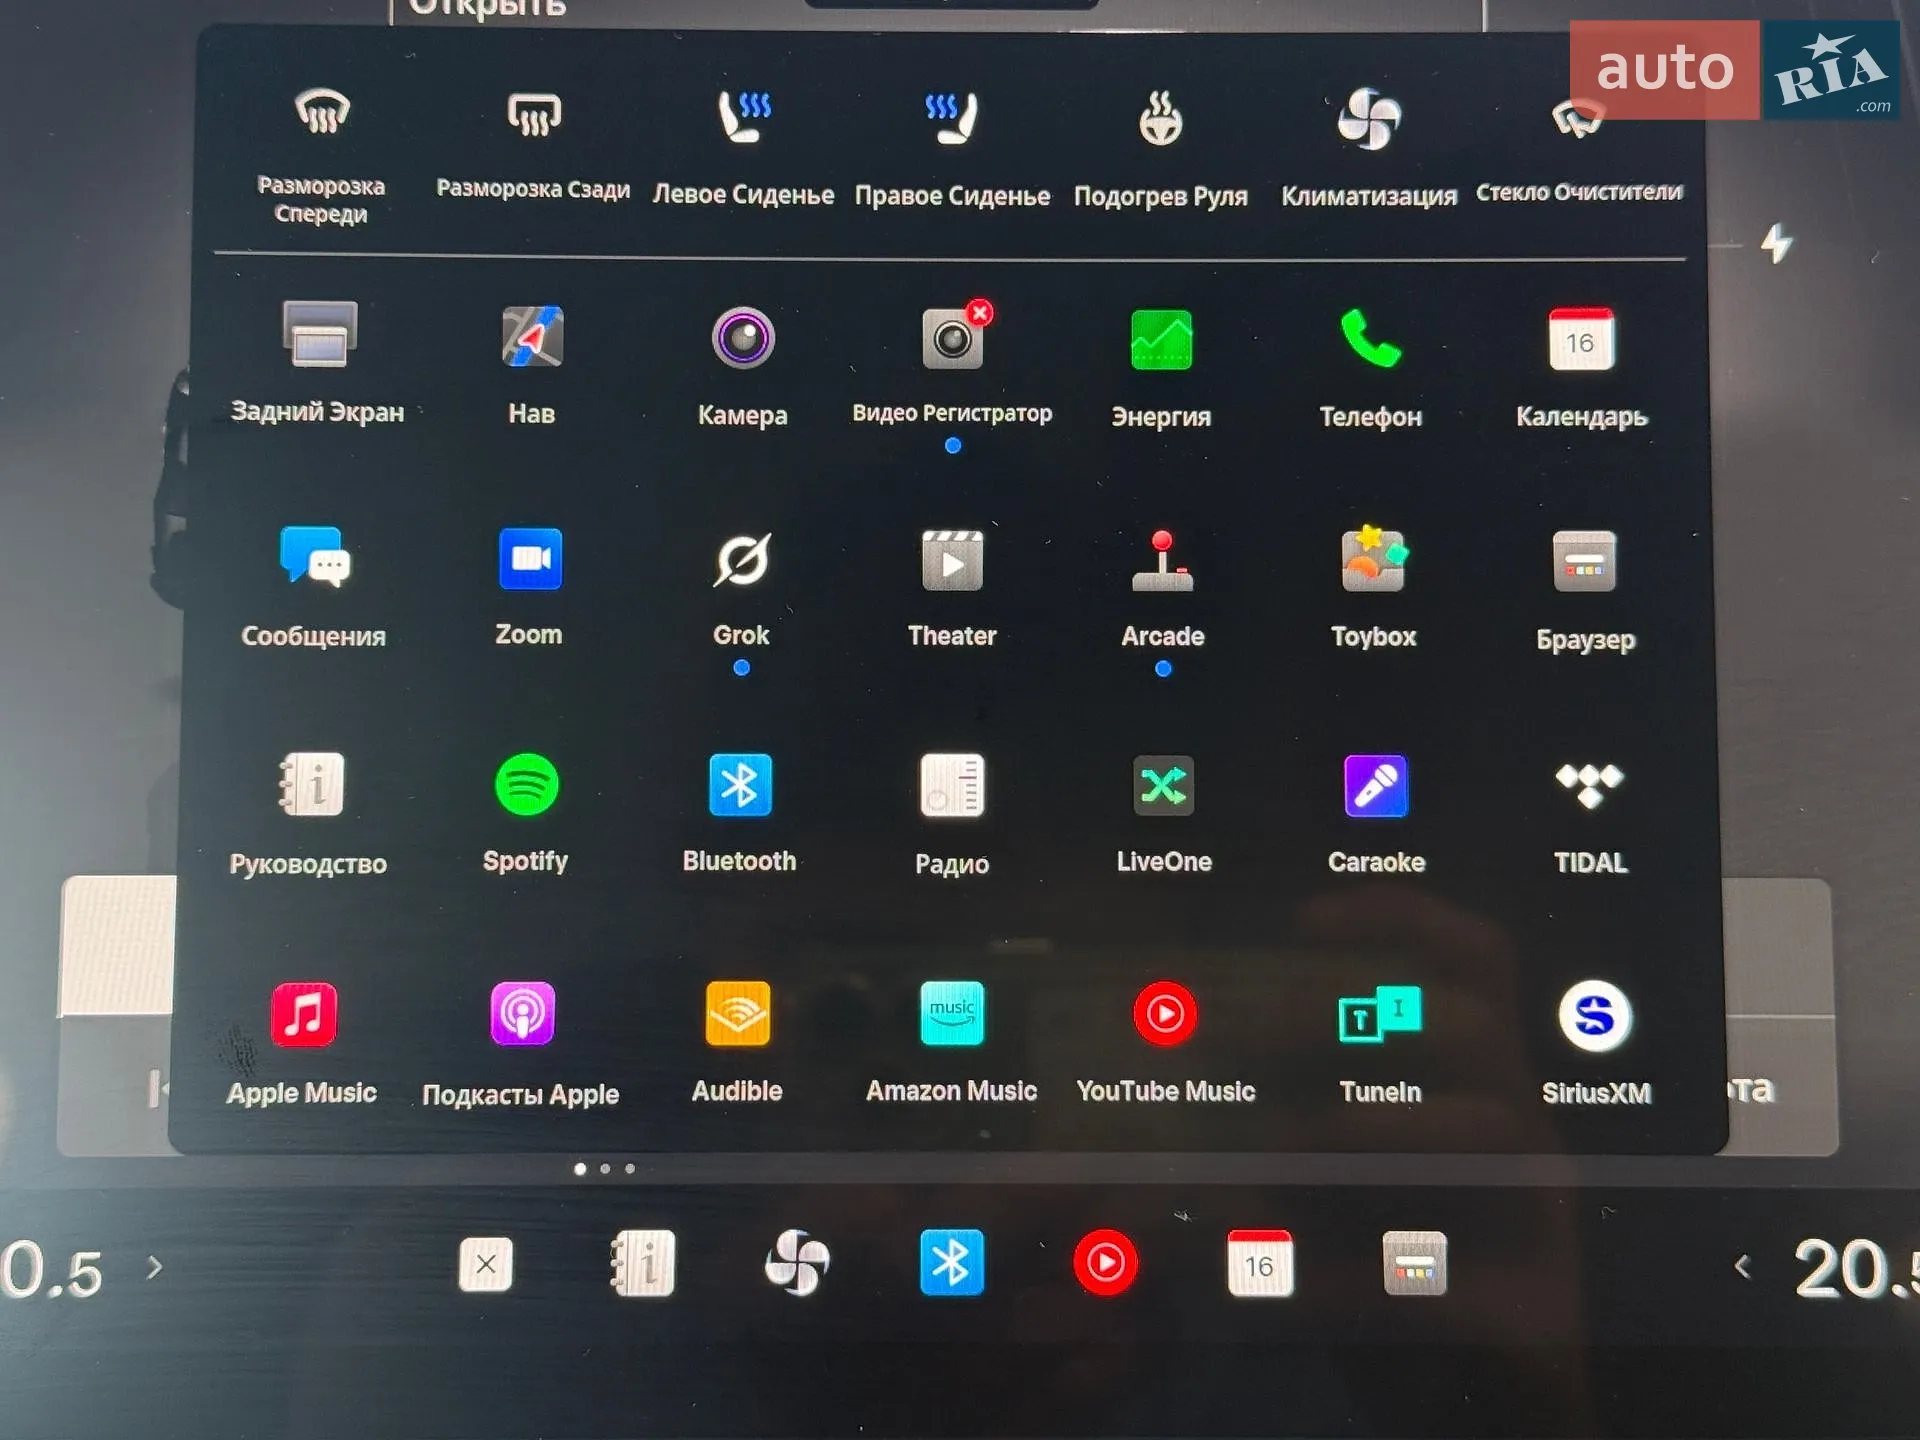Switch to the third app page dot
This screenshot has width=1920, height=1440.
630,1168
